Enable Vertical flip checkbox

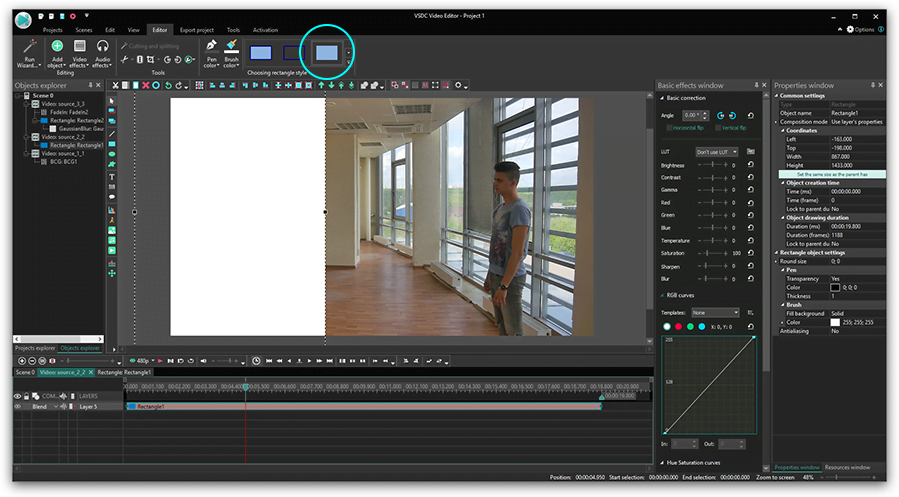(718, 128)
